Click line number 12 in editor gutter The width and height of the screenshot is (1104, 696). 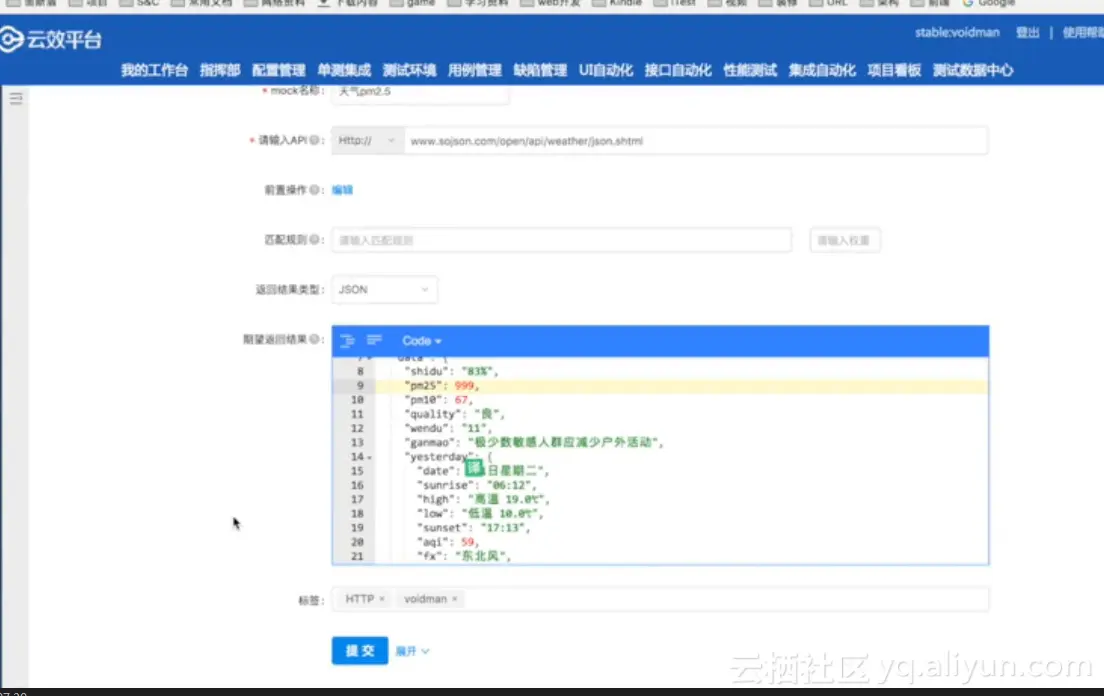[357, 428]
